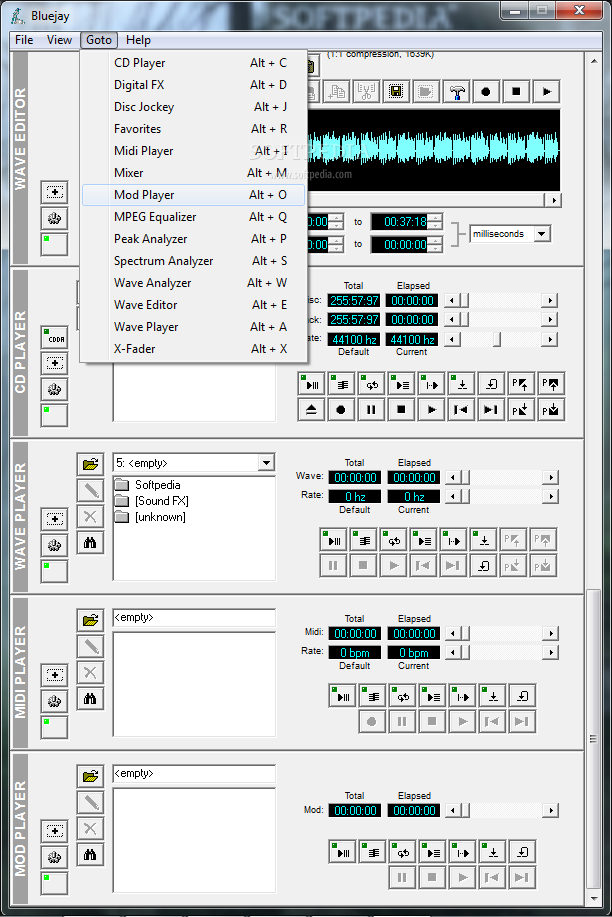Toggle play/pause mode button in Wave Player

(333, 540)
